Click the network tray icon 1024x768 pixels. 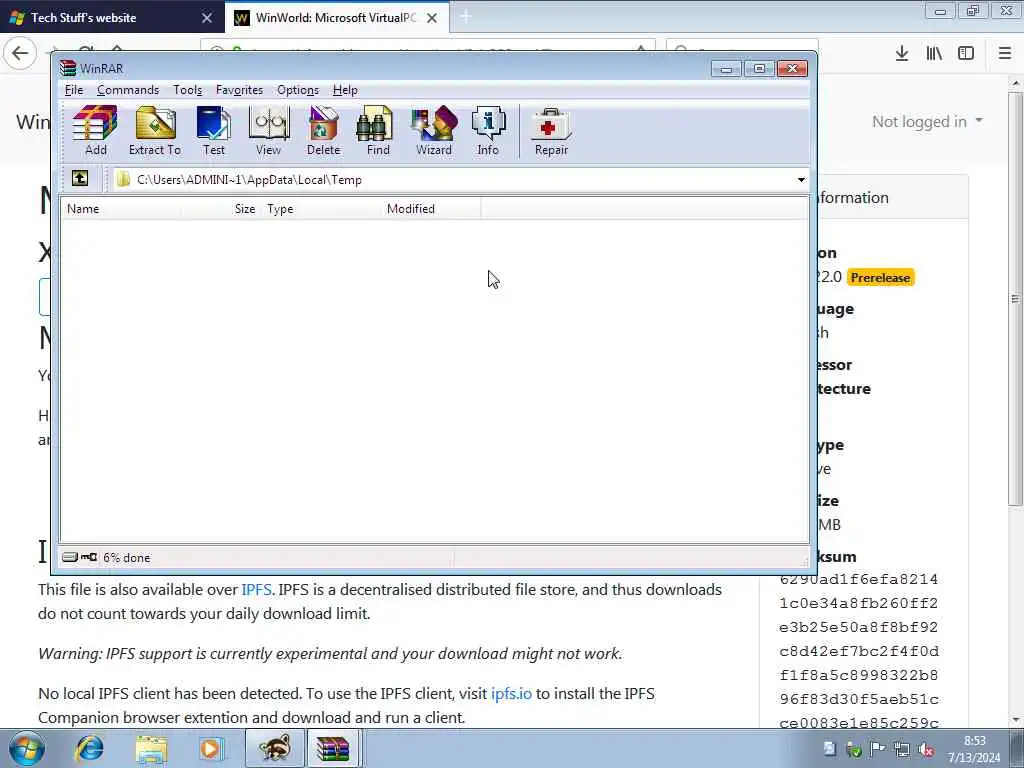[x=902, y=750]
